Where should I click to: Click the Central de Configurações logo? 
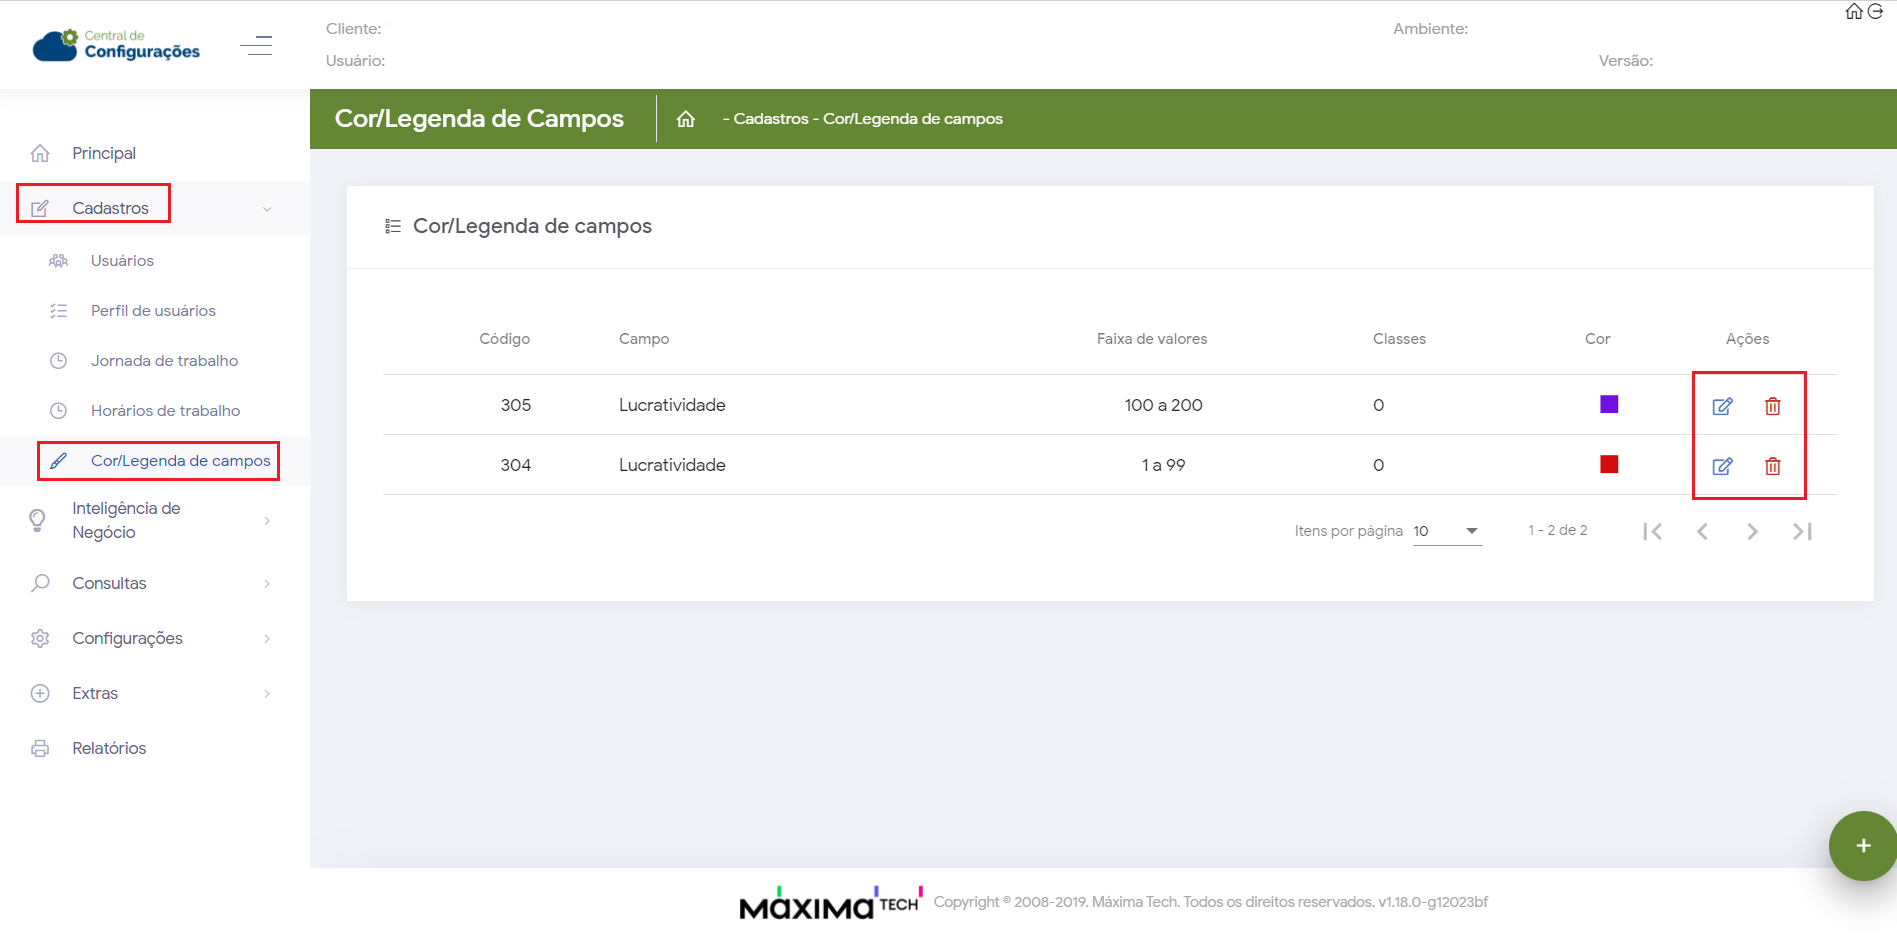(x=116, y=45)
